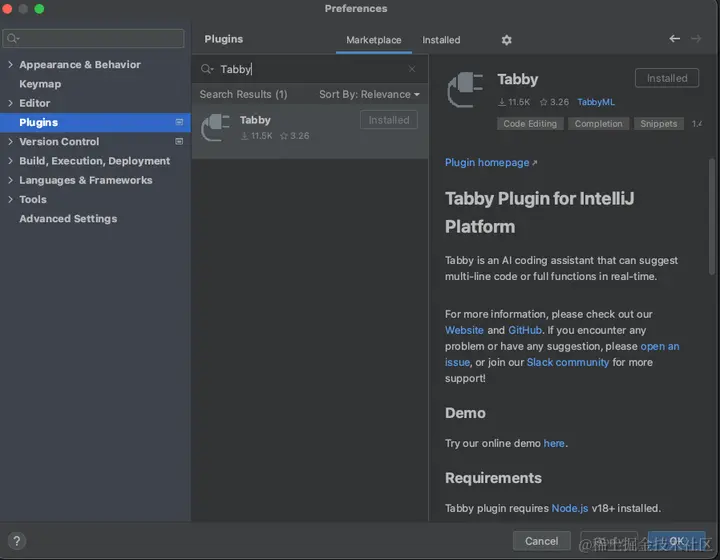Screen dimensions: 720x560
Task: Click the Completion tag
Action: (x=598, y=123)
